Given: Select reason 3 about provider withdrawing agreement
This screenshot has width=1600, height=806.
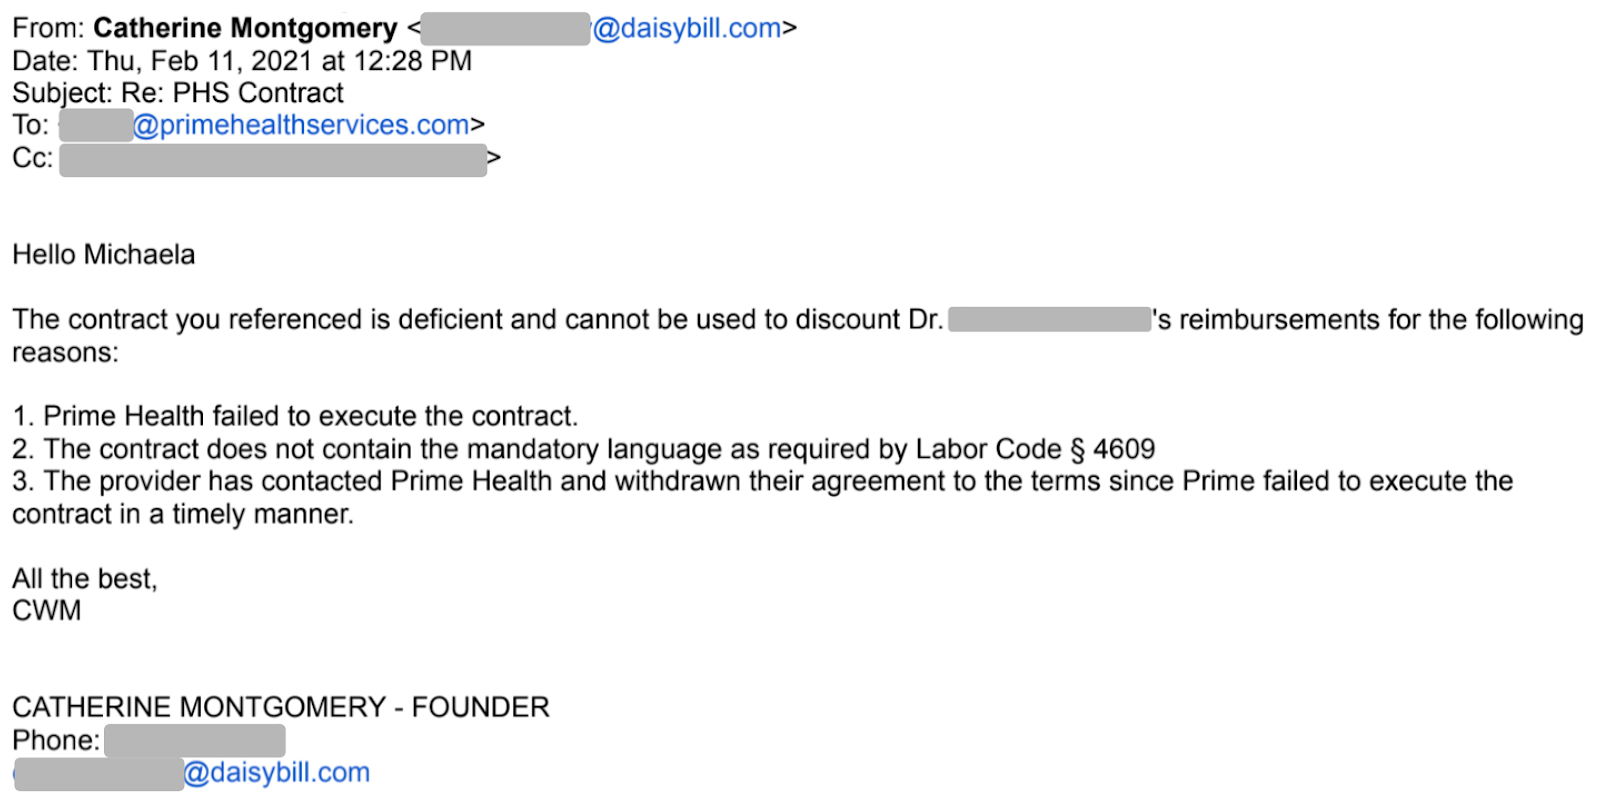Looking at the screenshot, I should tap(762, 497).
